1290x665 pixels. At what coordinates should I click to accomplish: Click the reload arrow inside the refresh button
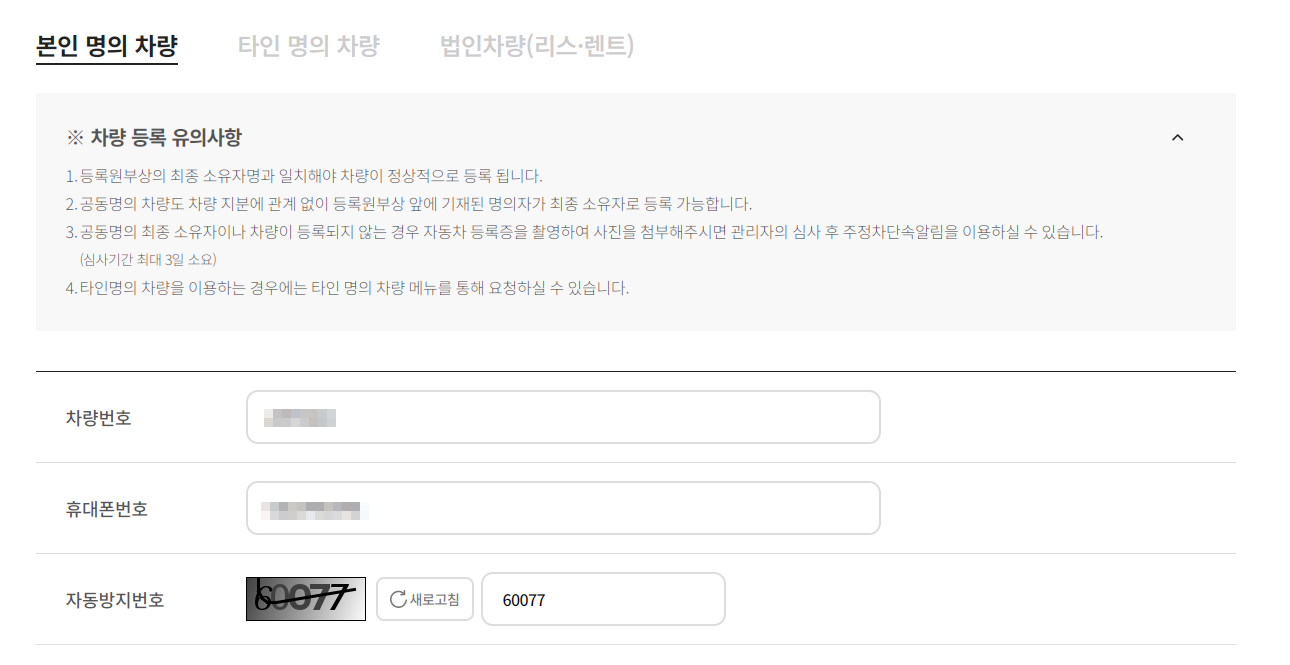[x=398, y=599]
